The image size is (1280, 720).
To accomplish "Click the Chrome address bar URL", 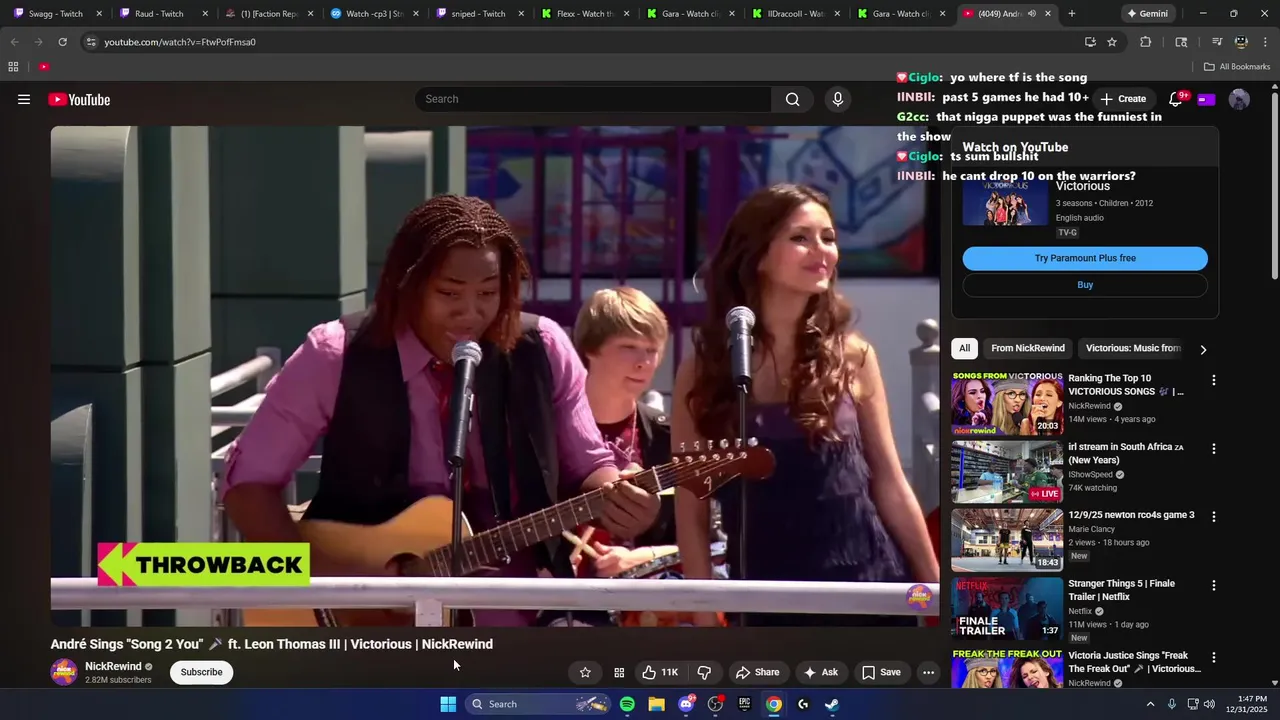I will click(180, 42).
